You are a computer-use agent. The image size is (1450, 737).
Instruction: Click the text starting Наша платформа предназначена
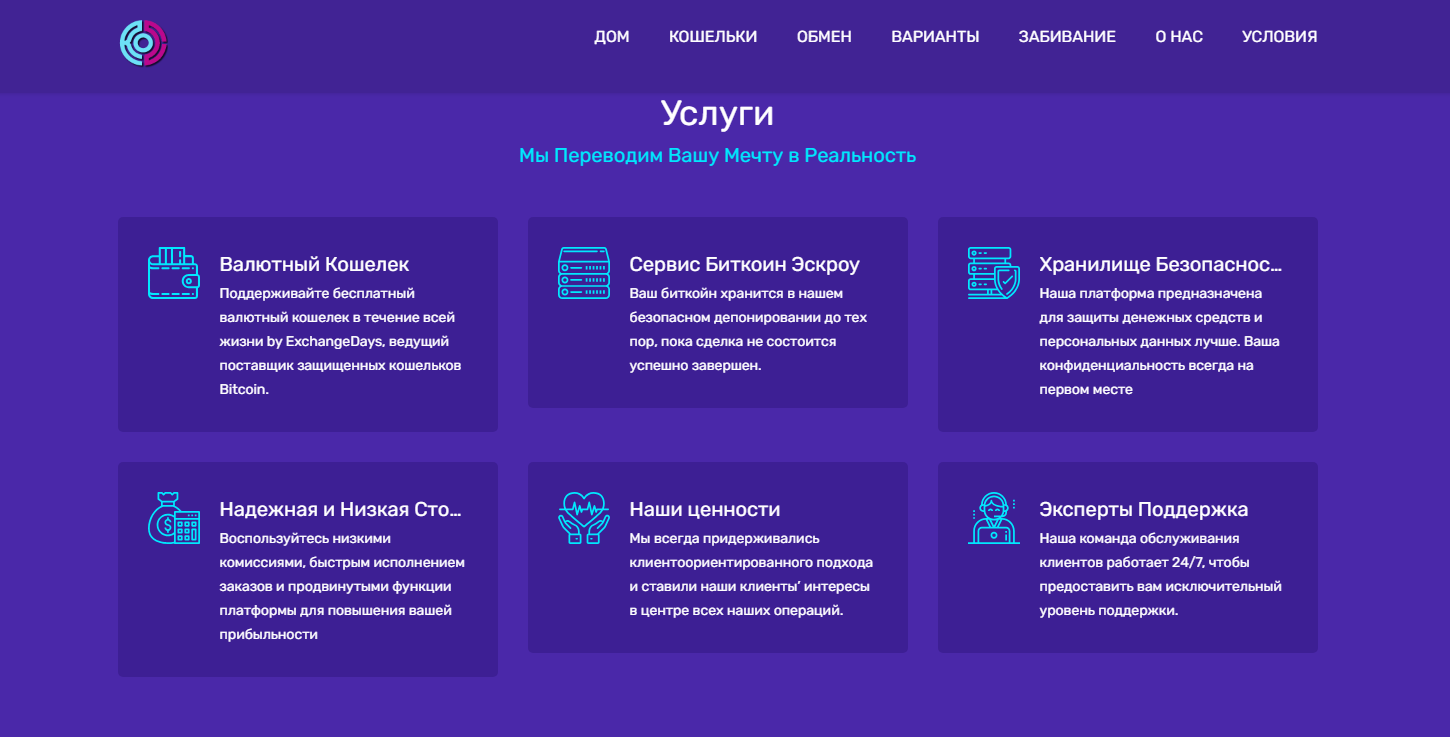tap(1159, 341)
